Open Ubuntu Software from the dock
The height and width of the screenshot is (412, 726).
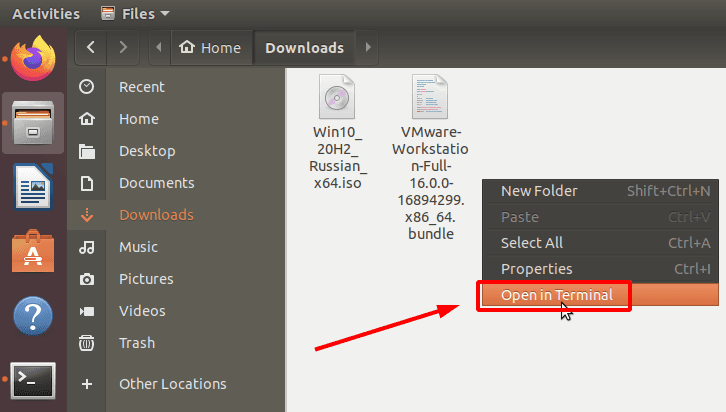pyautogui.click(x=33, y=251)
